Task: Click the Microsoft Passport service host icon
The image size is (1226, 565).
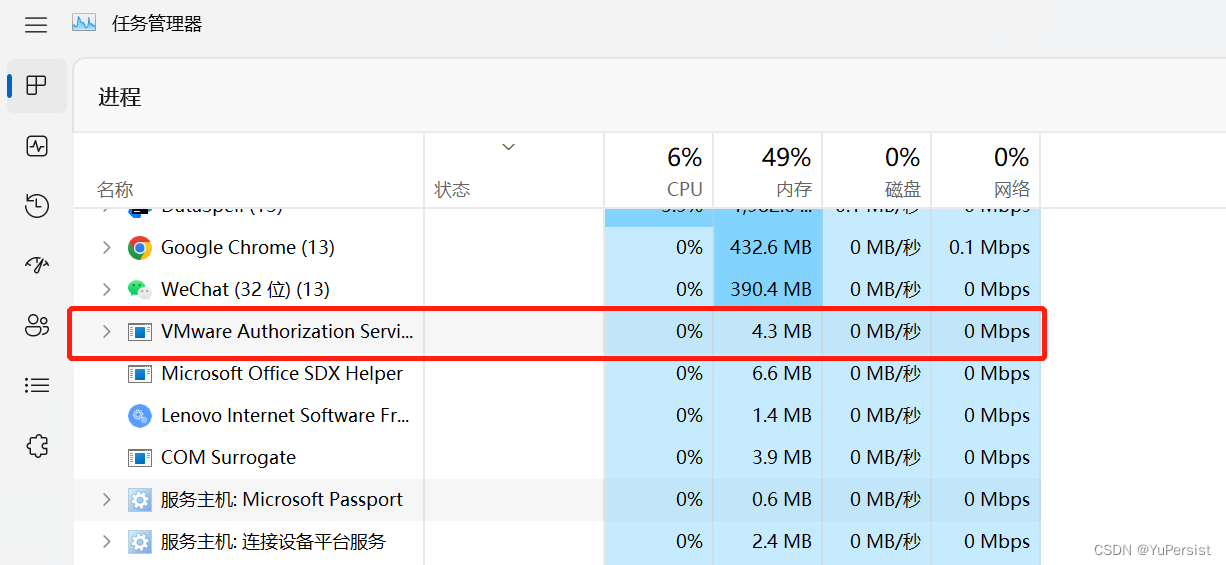Action: coord(140,500)
